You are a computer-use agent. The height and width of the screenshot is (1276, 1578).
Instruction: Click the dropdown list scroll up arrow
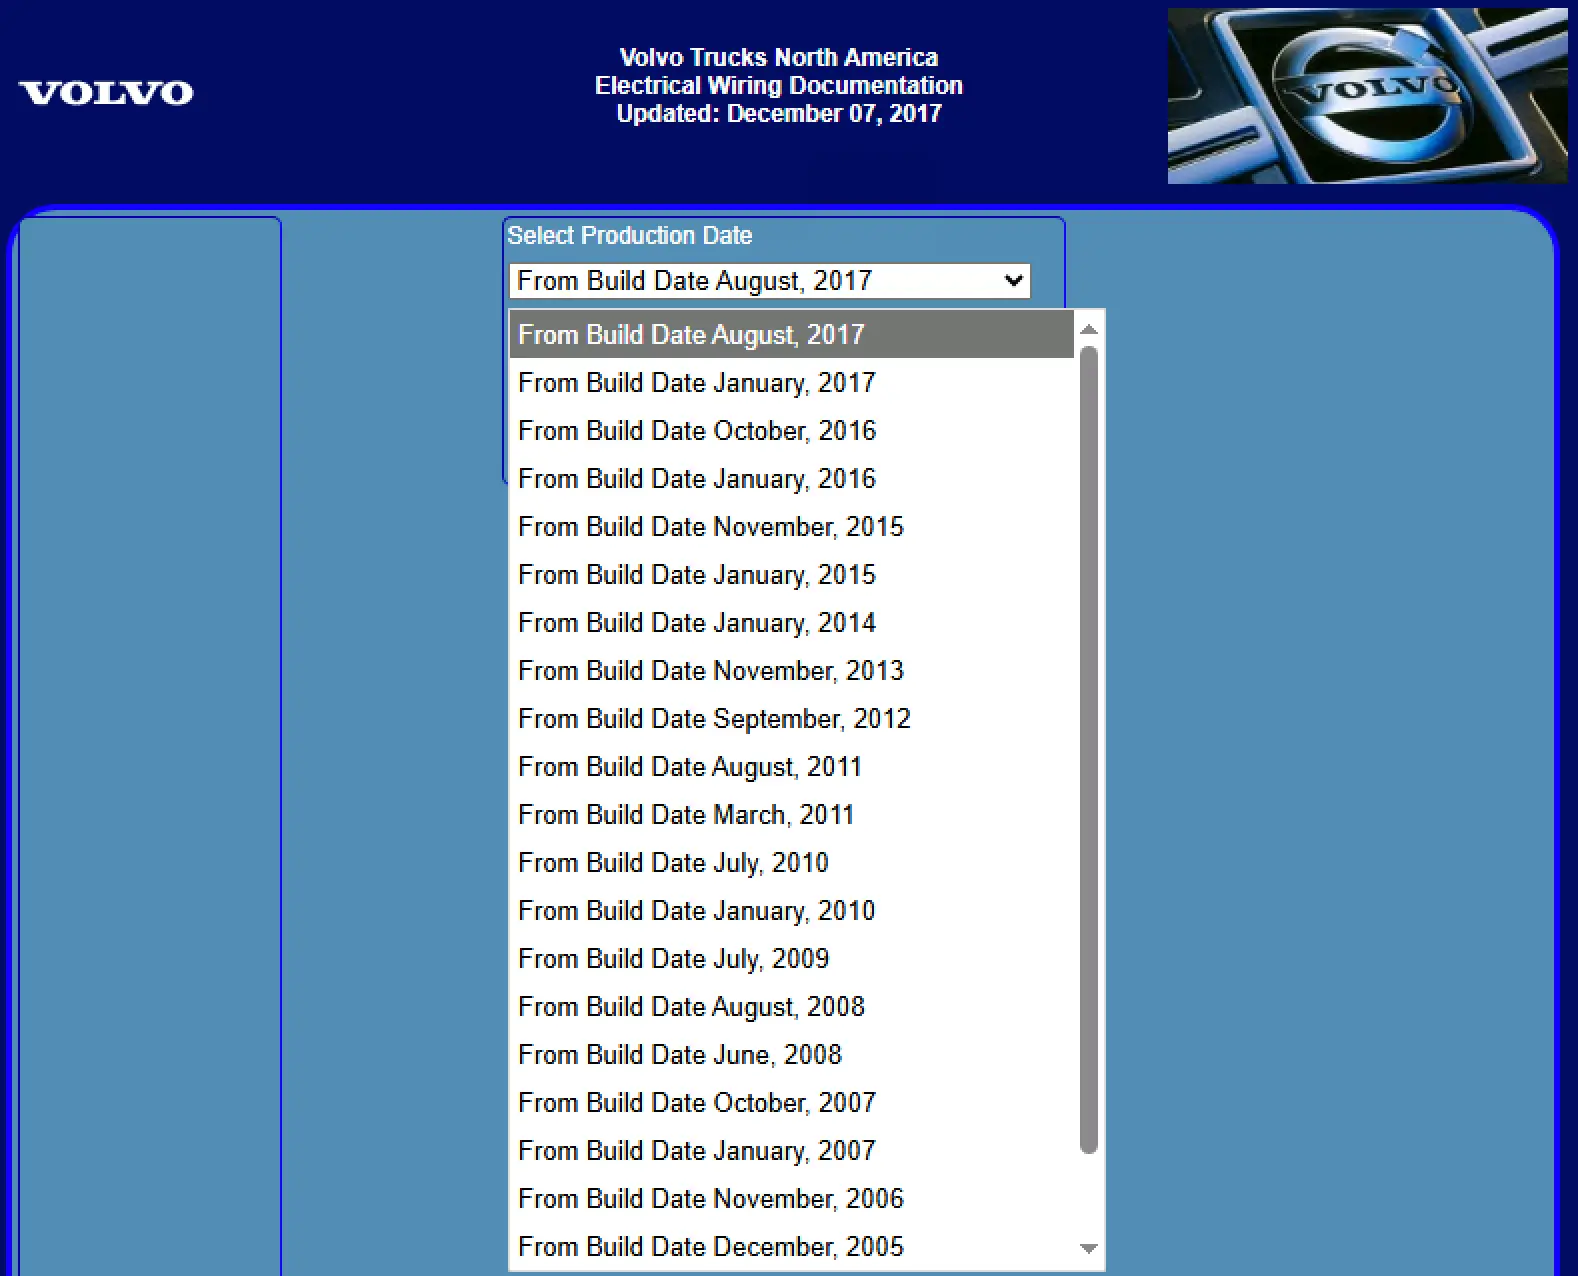coord(1089,329)
